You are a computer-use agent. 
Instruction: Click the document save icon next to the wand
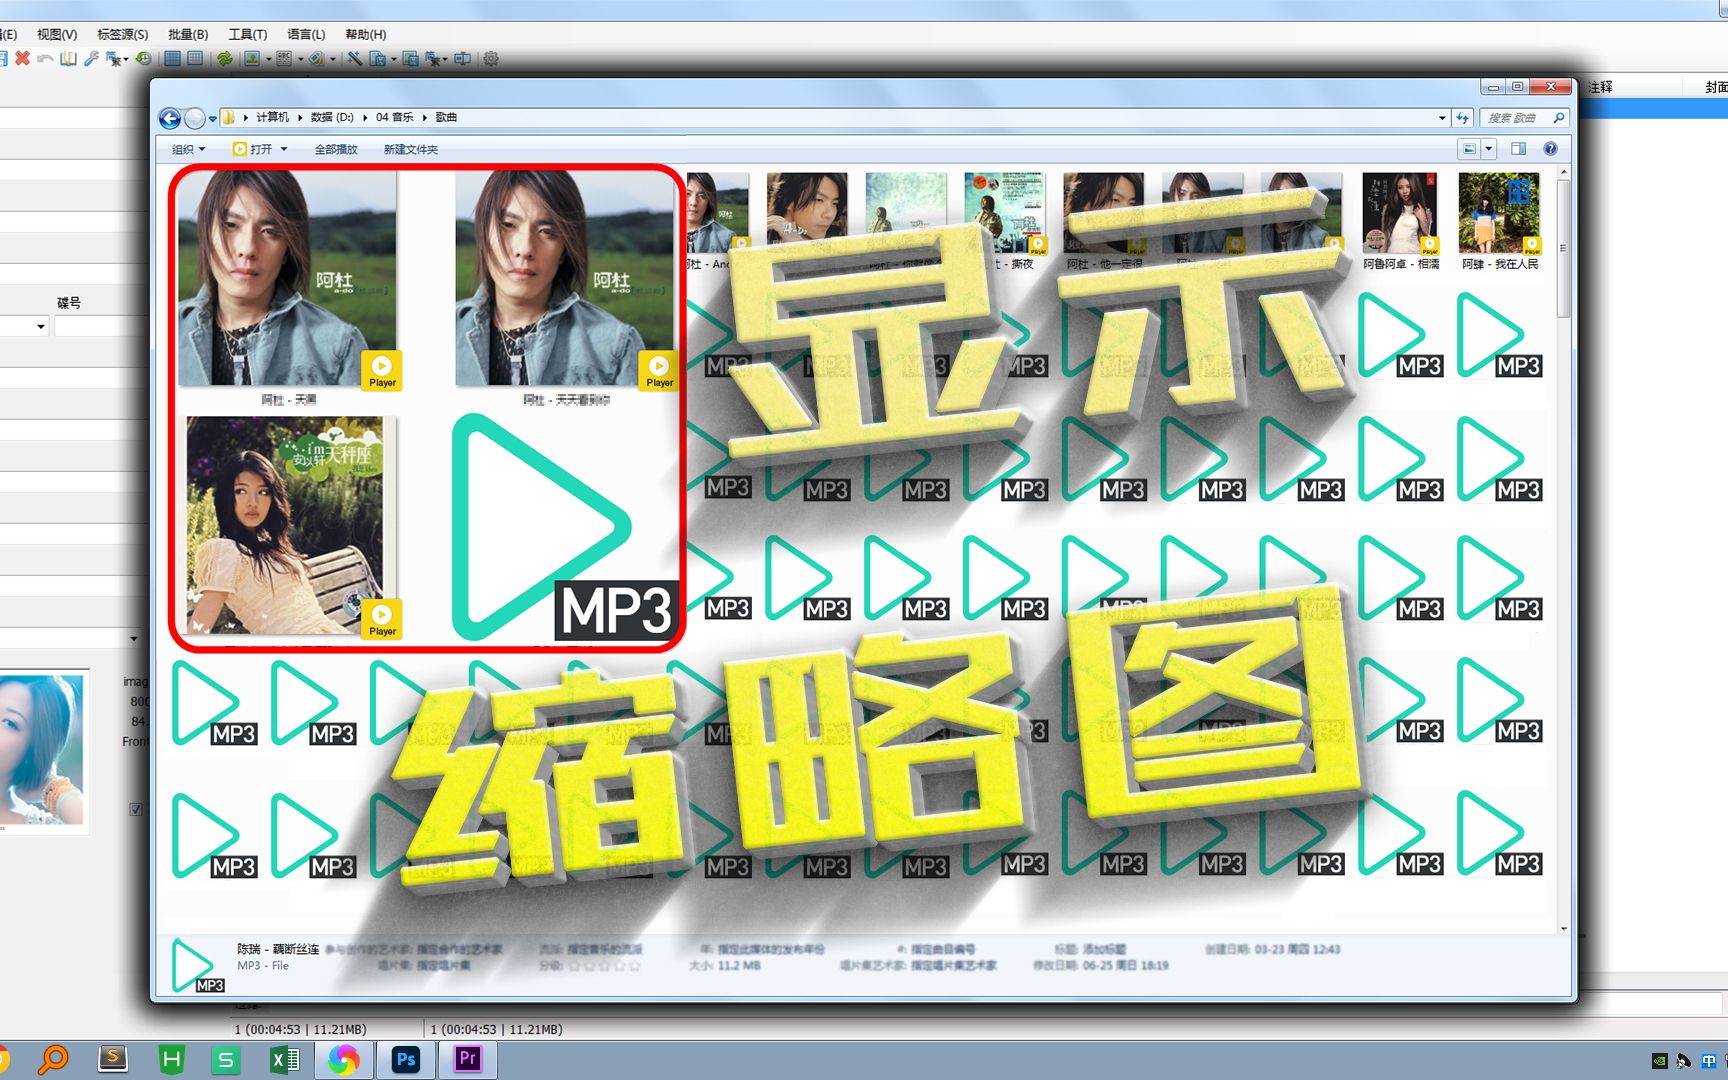click(378, 59)
